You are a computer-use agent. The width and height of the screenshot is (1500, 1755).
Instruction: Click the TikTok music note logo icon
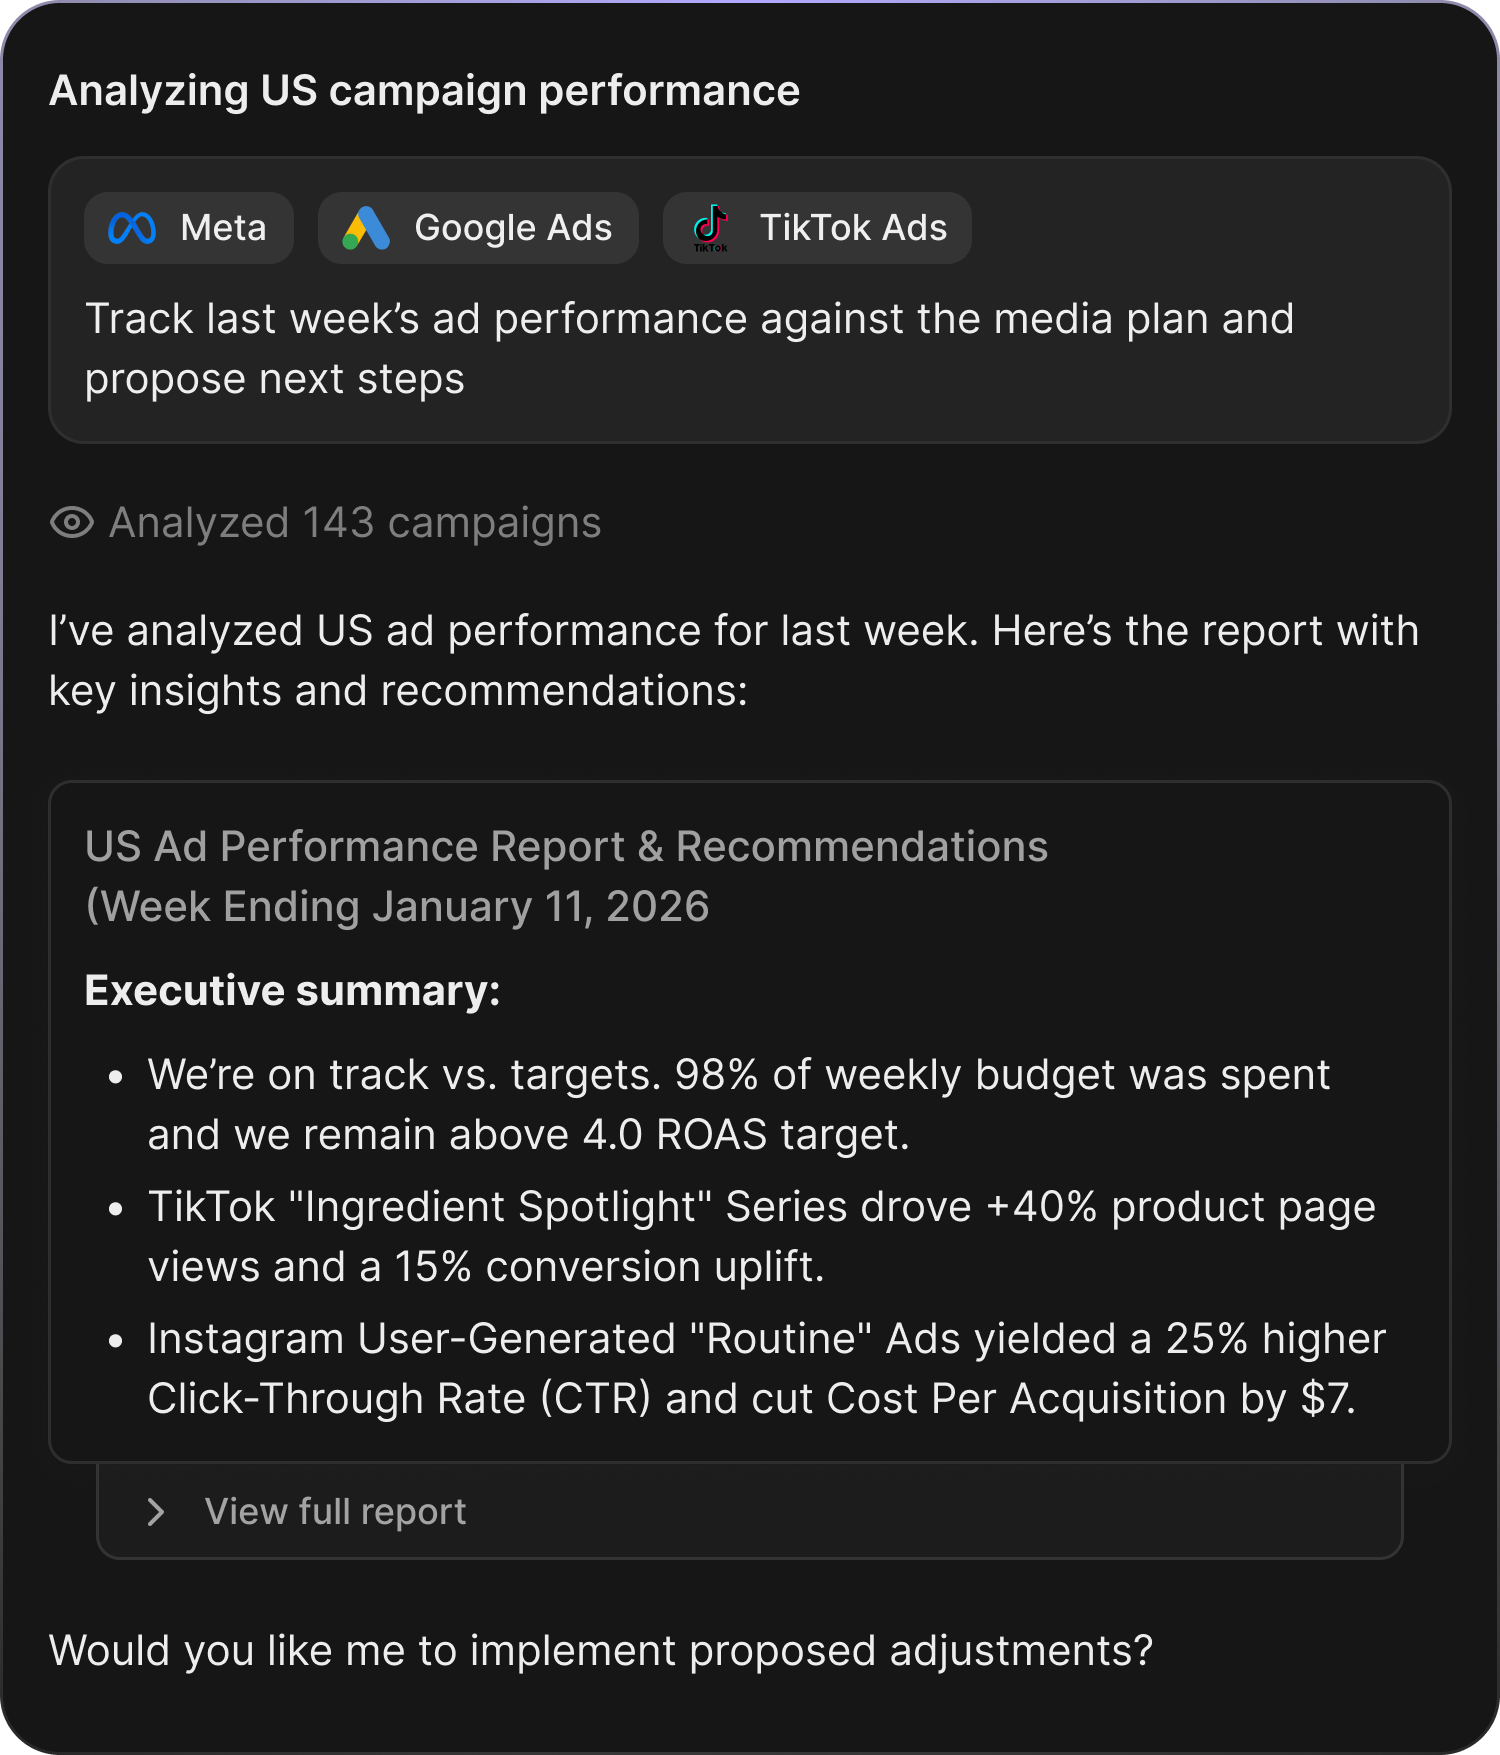(711, 228)
